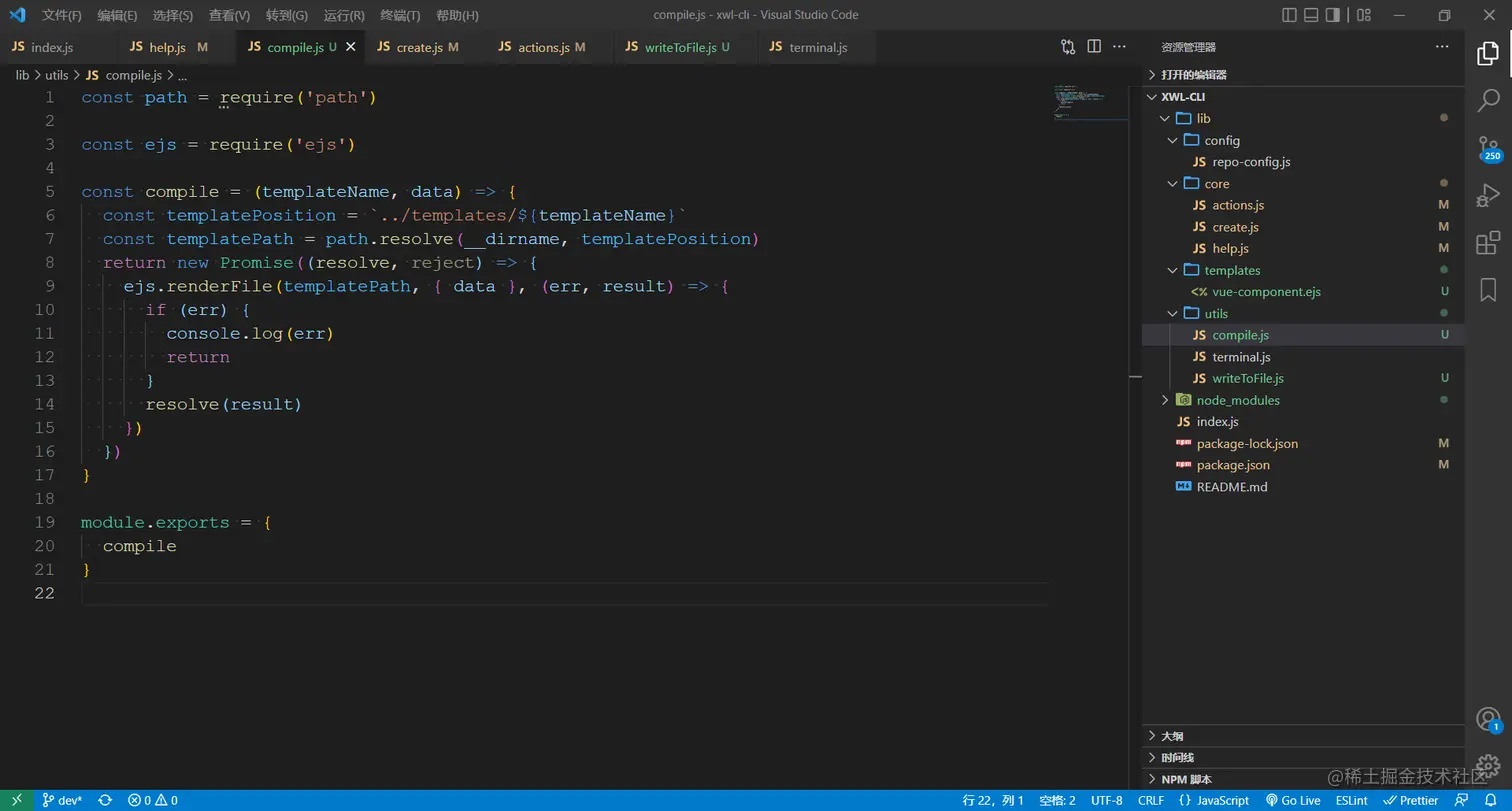Open package-lock.json in explorer tree
The image size is (1512, 811).
tap(1303, 443)
